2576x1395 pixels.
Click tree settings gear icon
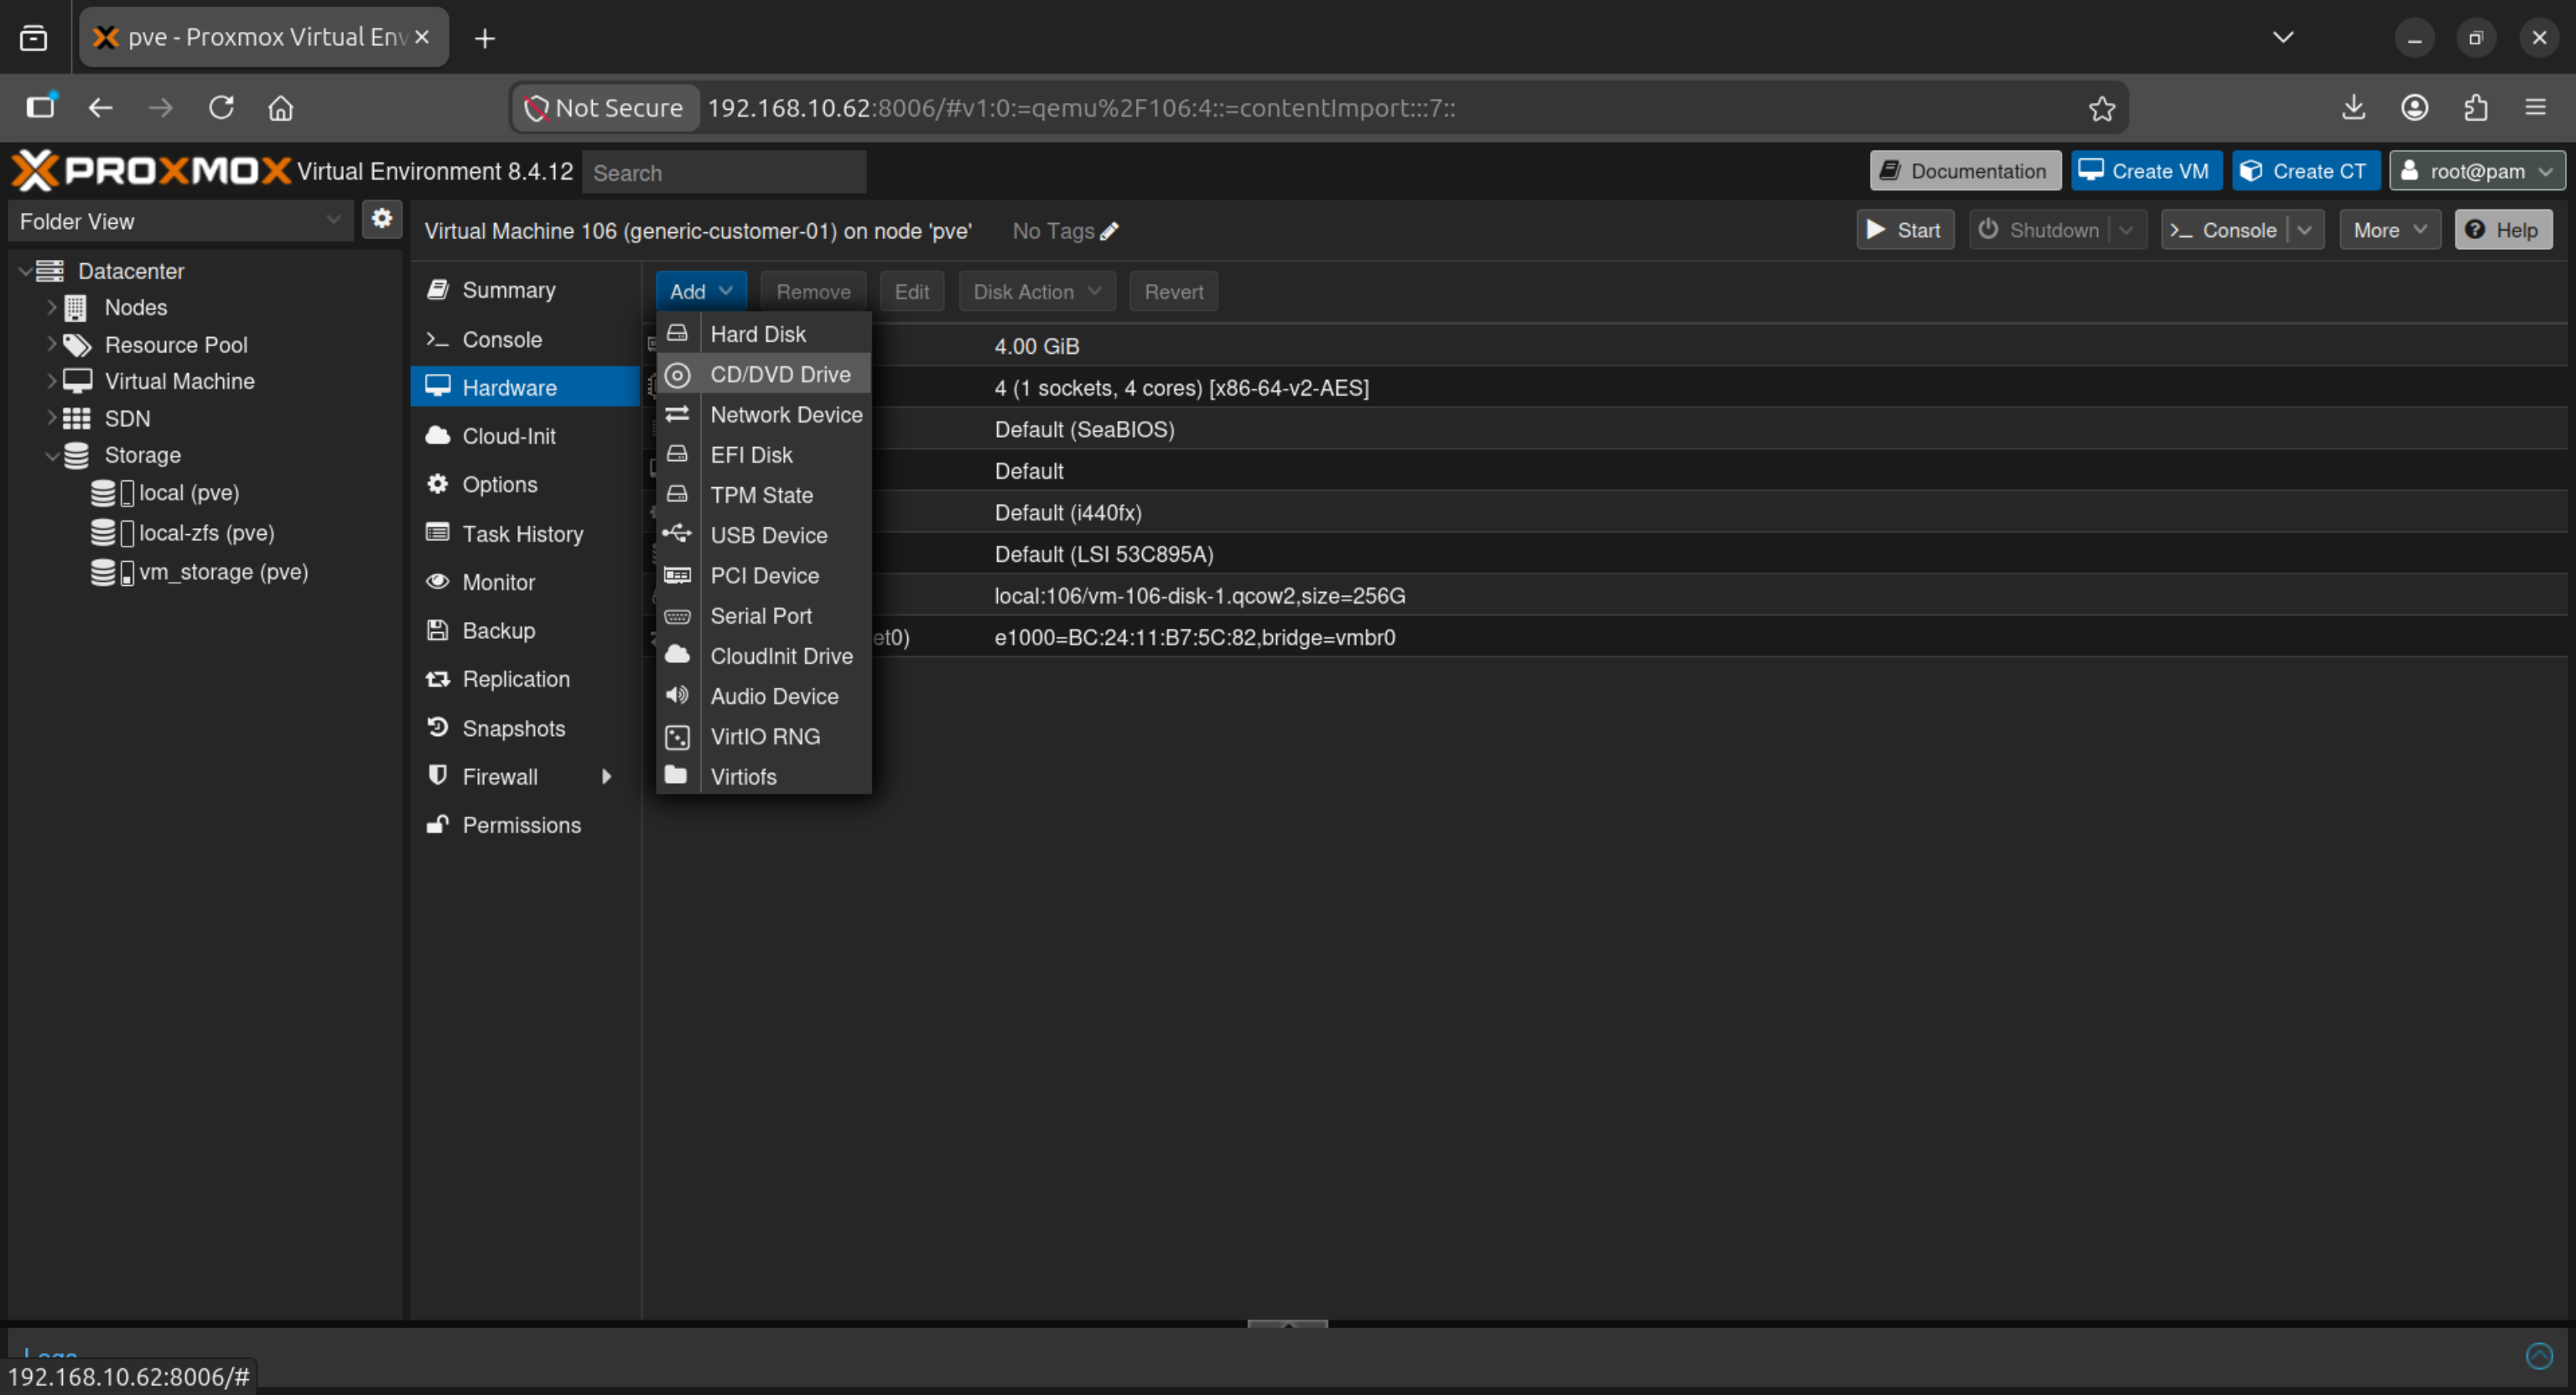(381, 219)
